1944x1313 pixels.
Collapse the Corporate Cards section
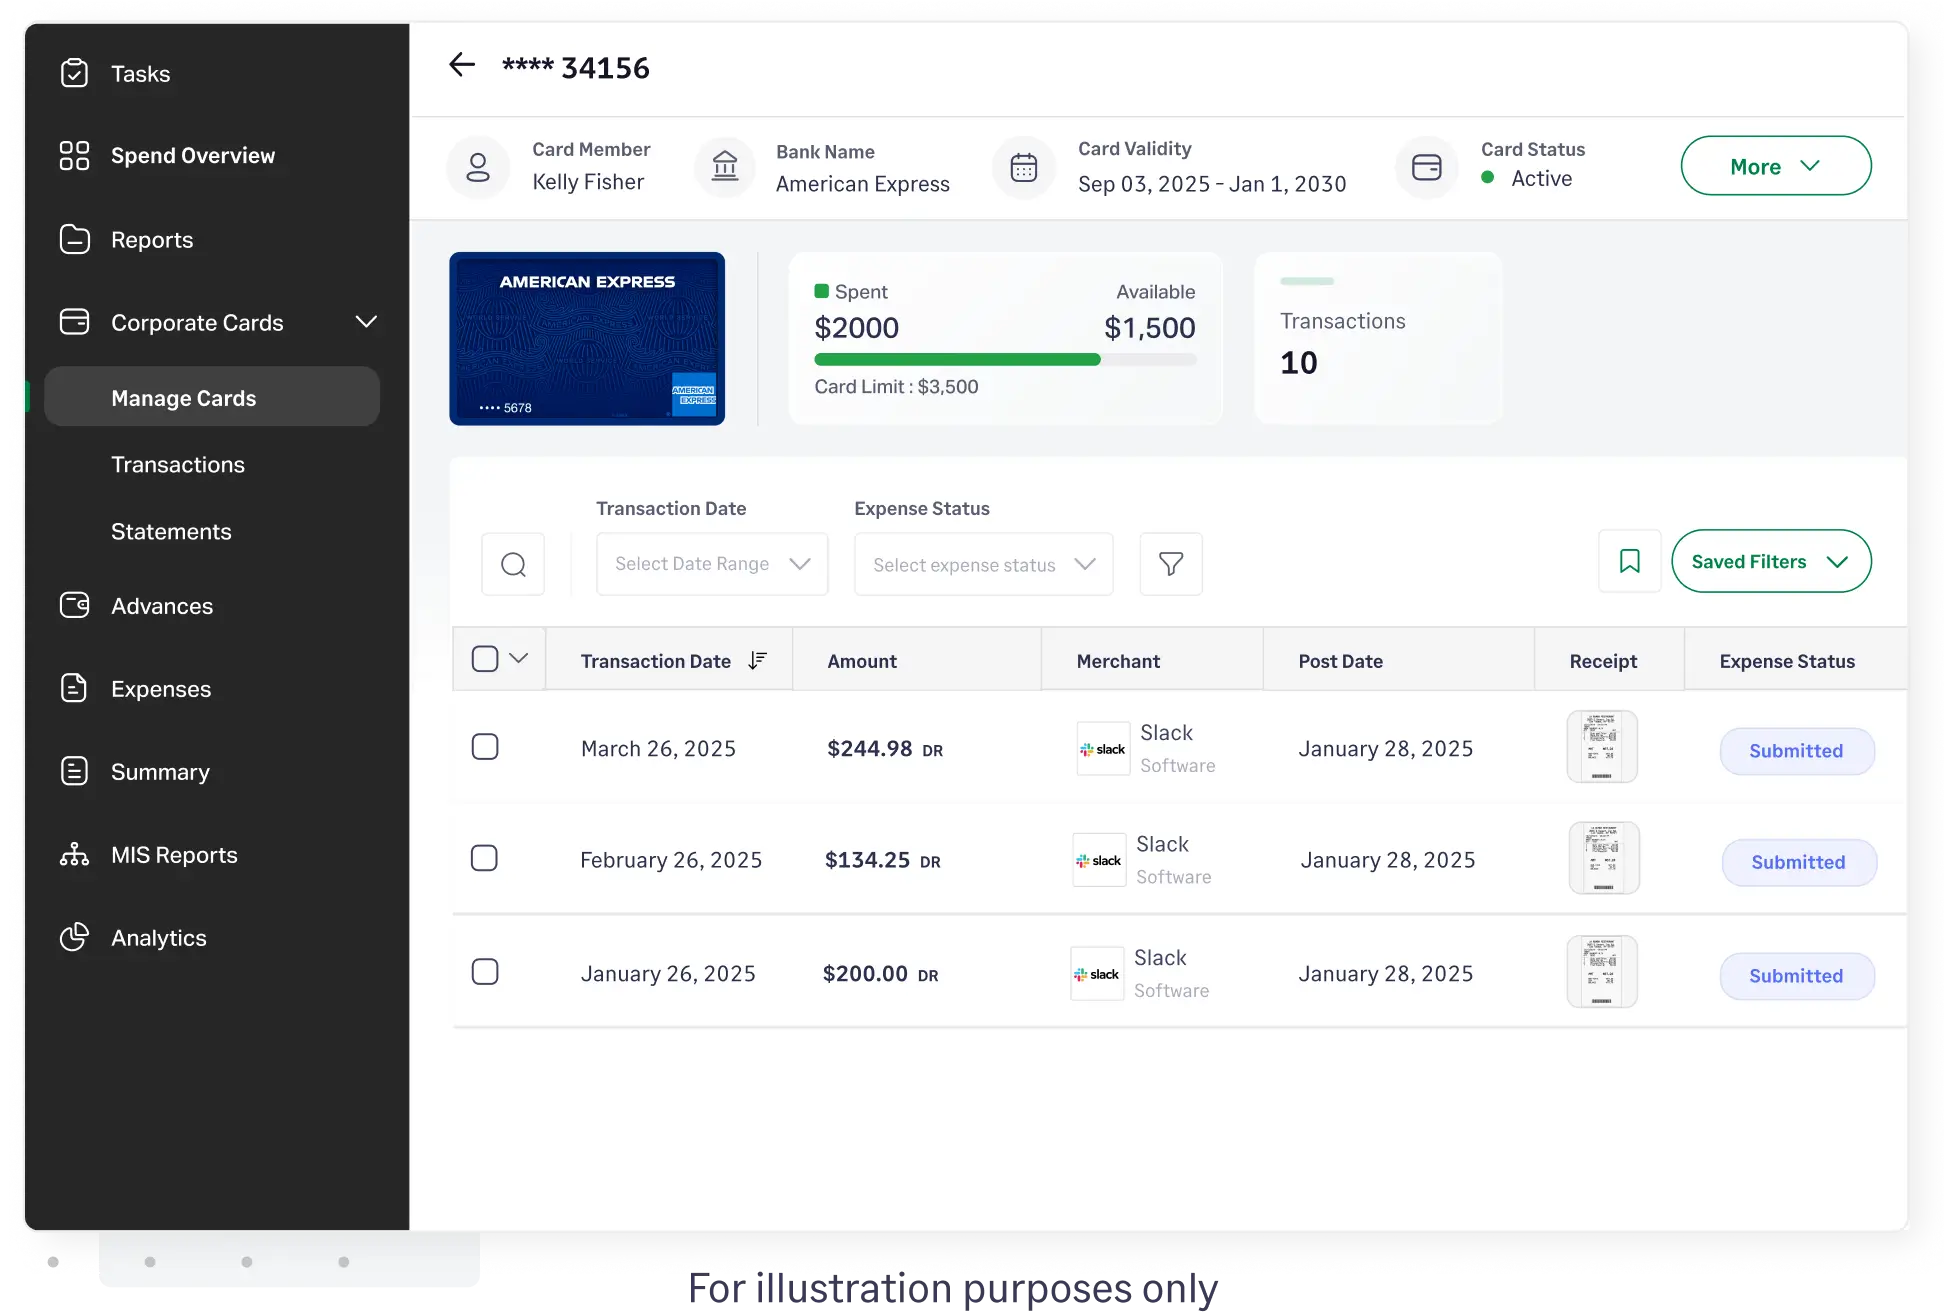pos(366,322)
